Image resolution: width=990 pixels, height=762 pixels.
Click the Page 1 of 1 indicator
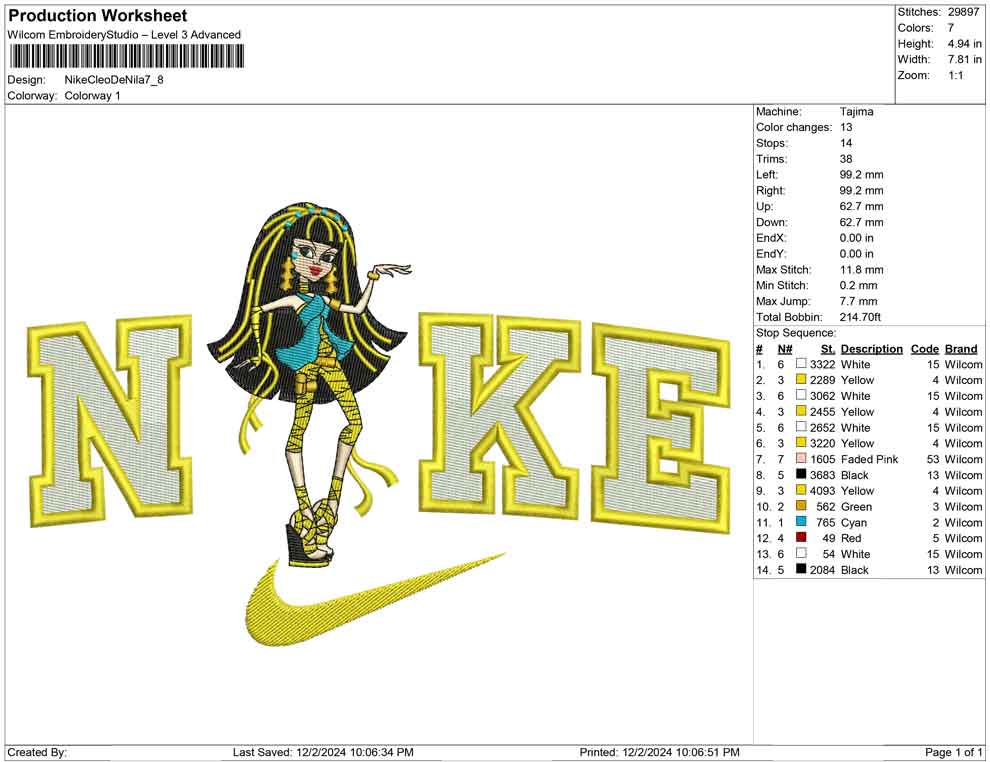pos(953,752)
